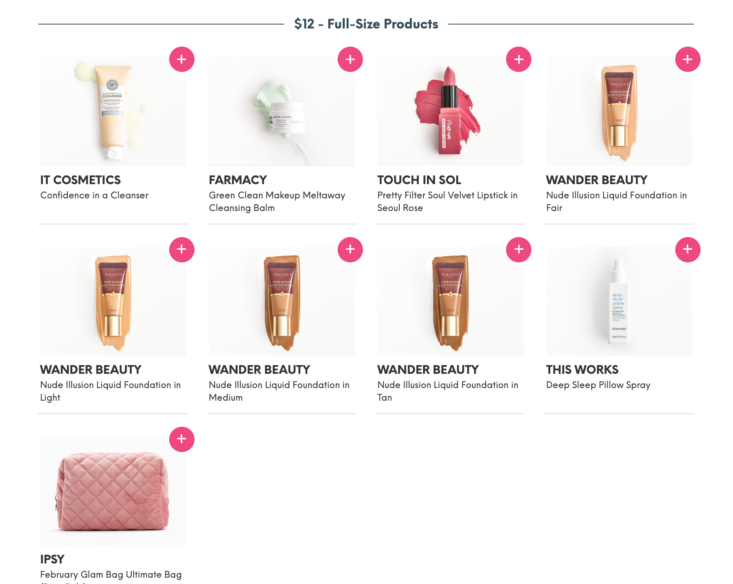Add Wander Beauty foundation in Medium
This screenshot has height=584, width=733.
coord(350,249)
